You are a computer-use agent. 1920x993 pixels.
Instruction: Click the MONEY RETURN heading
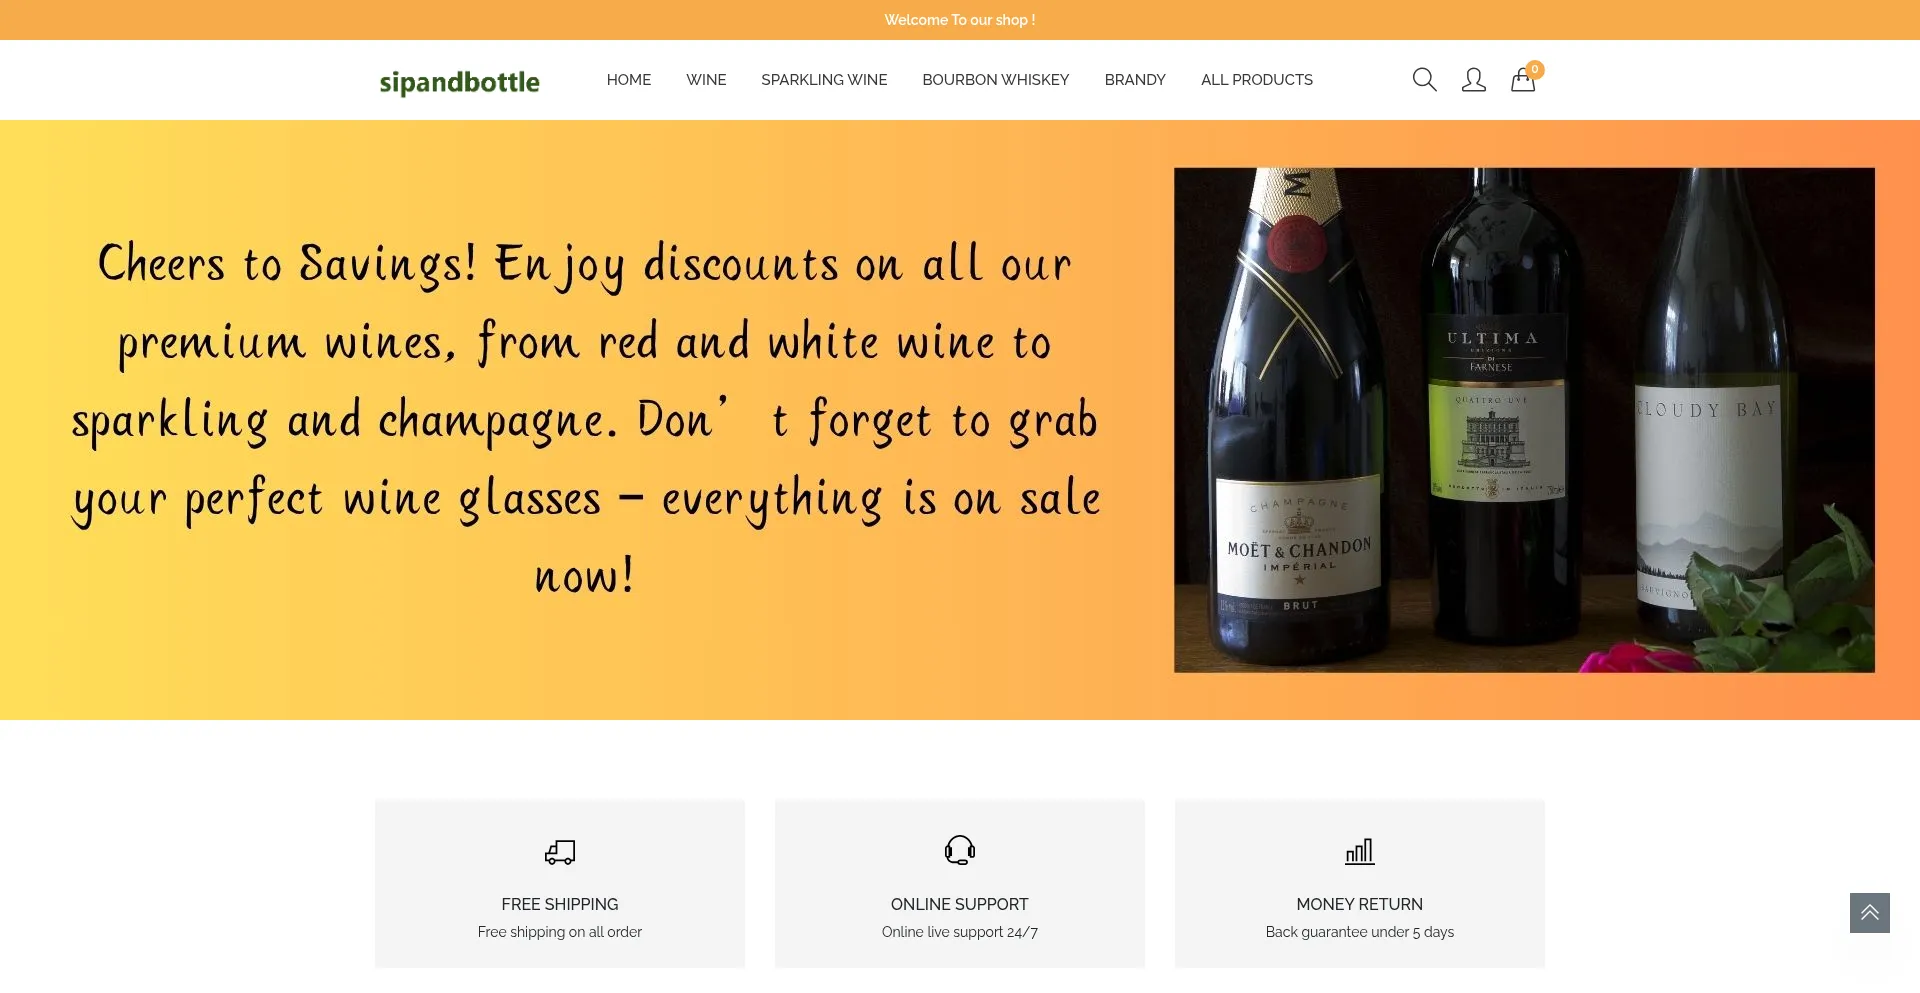tap(1360, 904)
